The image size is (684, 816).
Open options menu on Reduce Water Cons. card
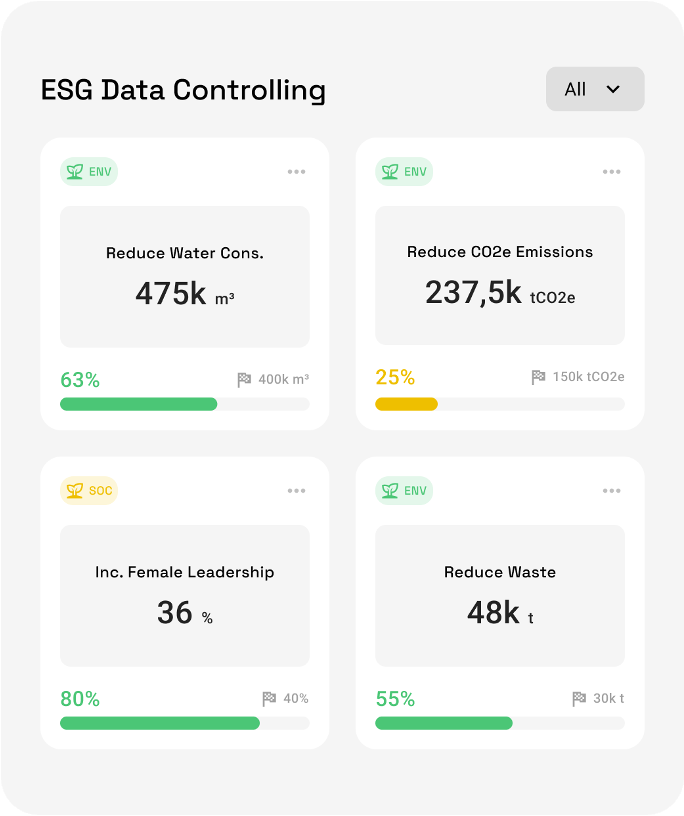297,172
